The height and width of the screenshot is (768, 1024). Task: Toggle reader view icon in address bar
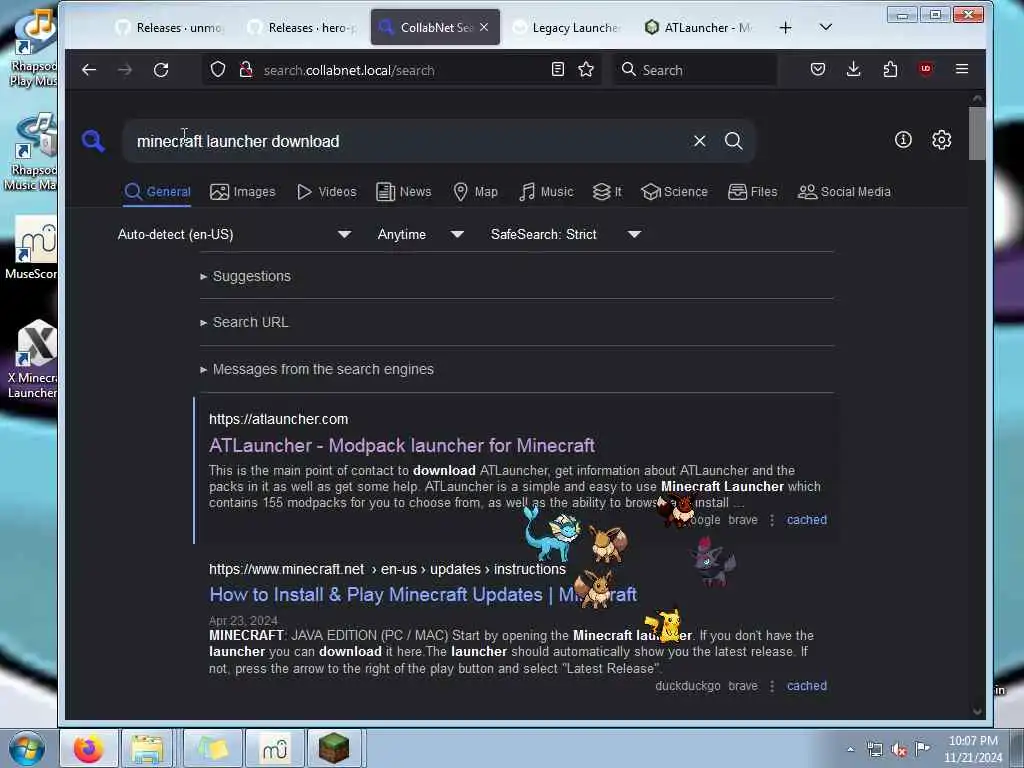(558, 69)
